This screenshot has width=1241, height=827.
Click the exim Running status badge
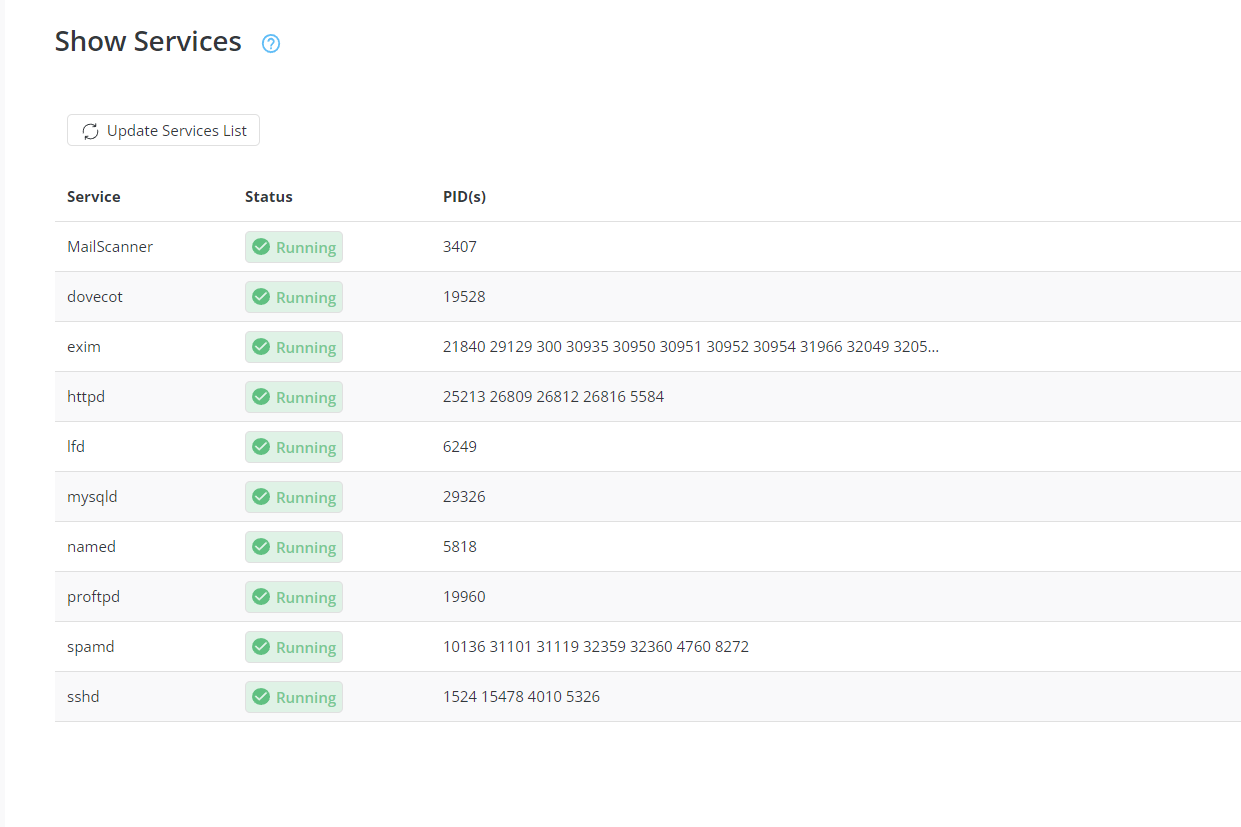coord(294,347)
